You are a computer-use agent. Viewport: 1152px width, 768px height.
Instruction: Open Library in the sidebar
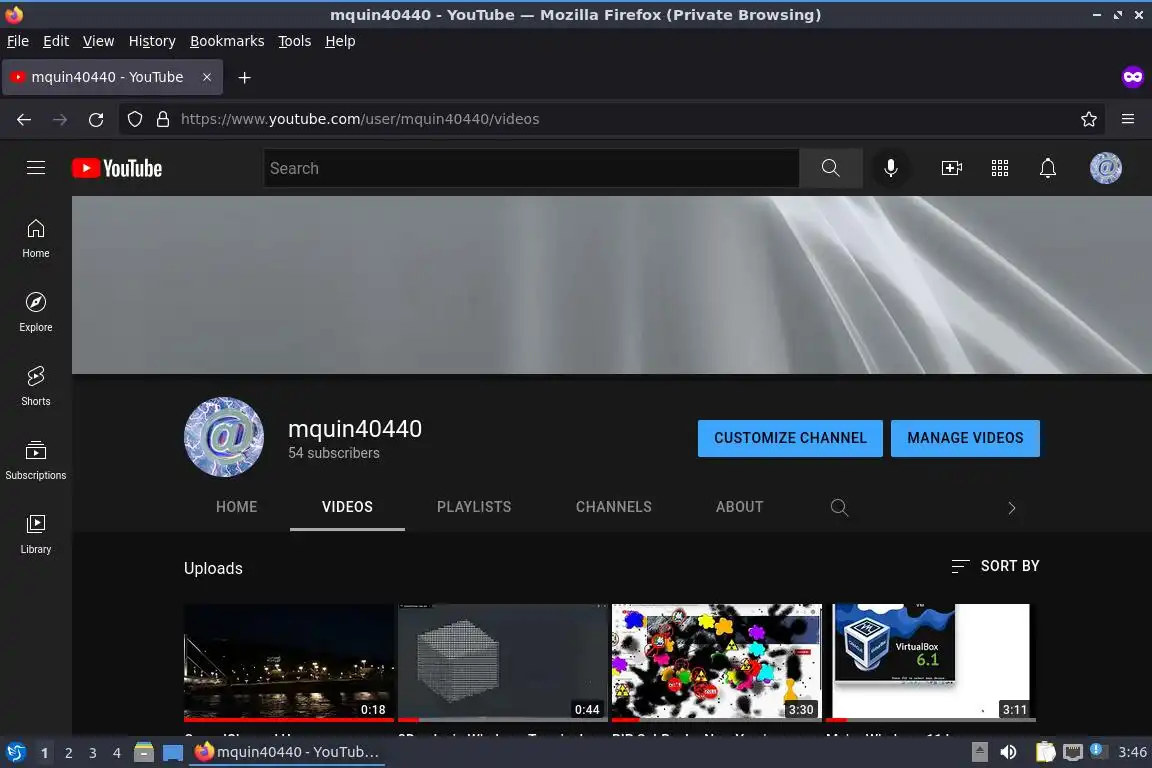tap(35, 534)
